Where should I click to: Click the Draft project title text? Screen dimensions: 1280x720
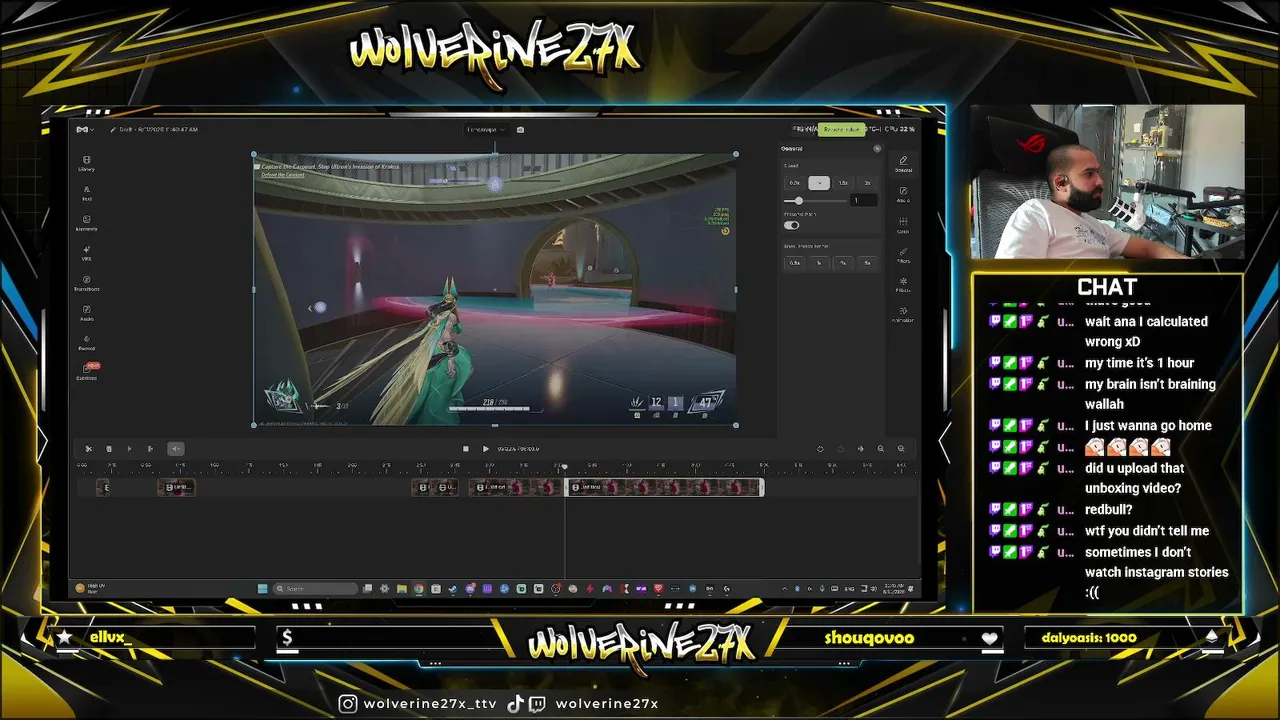(158, 129)
